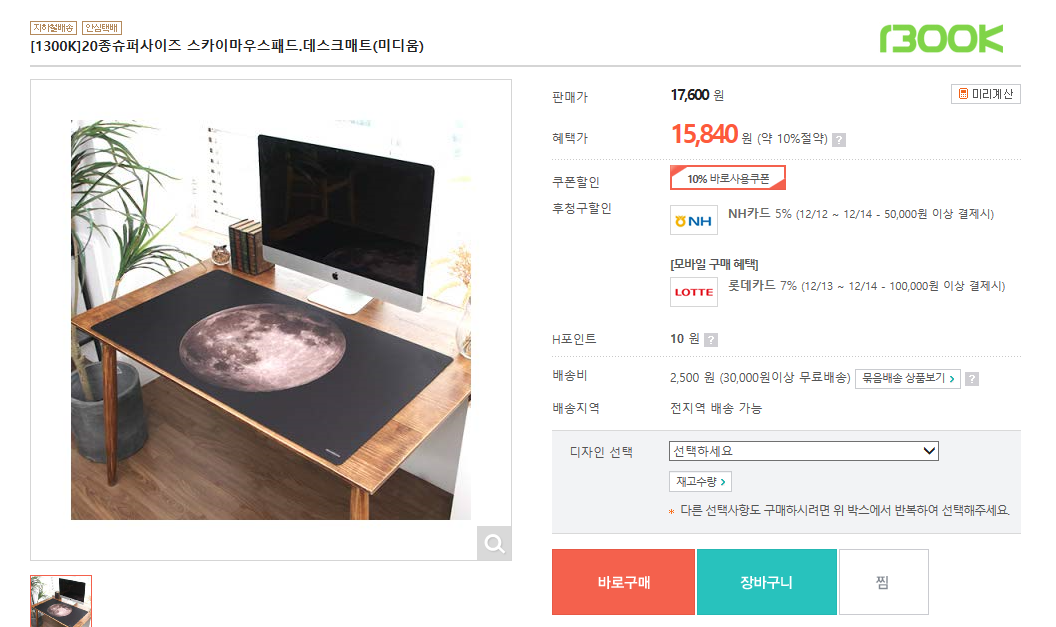
Task: Add to cart with 장바구니 button
Action: click(766, 582)
